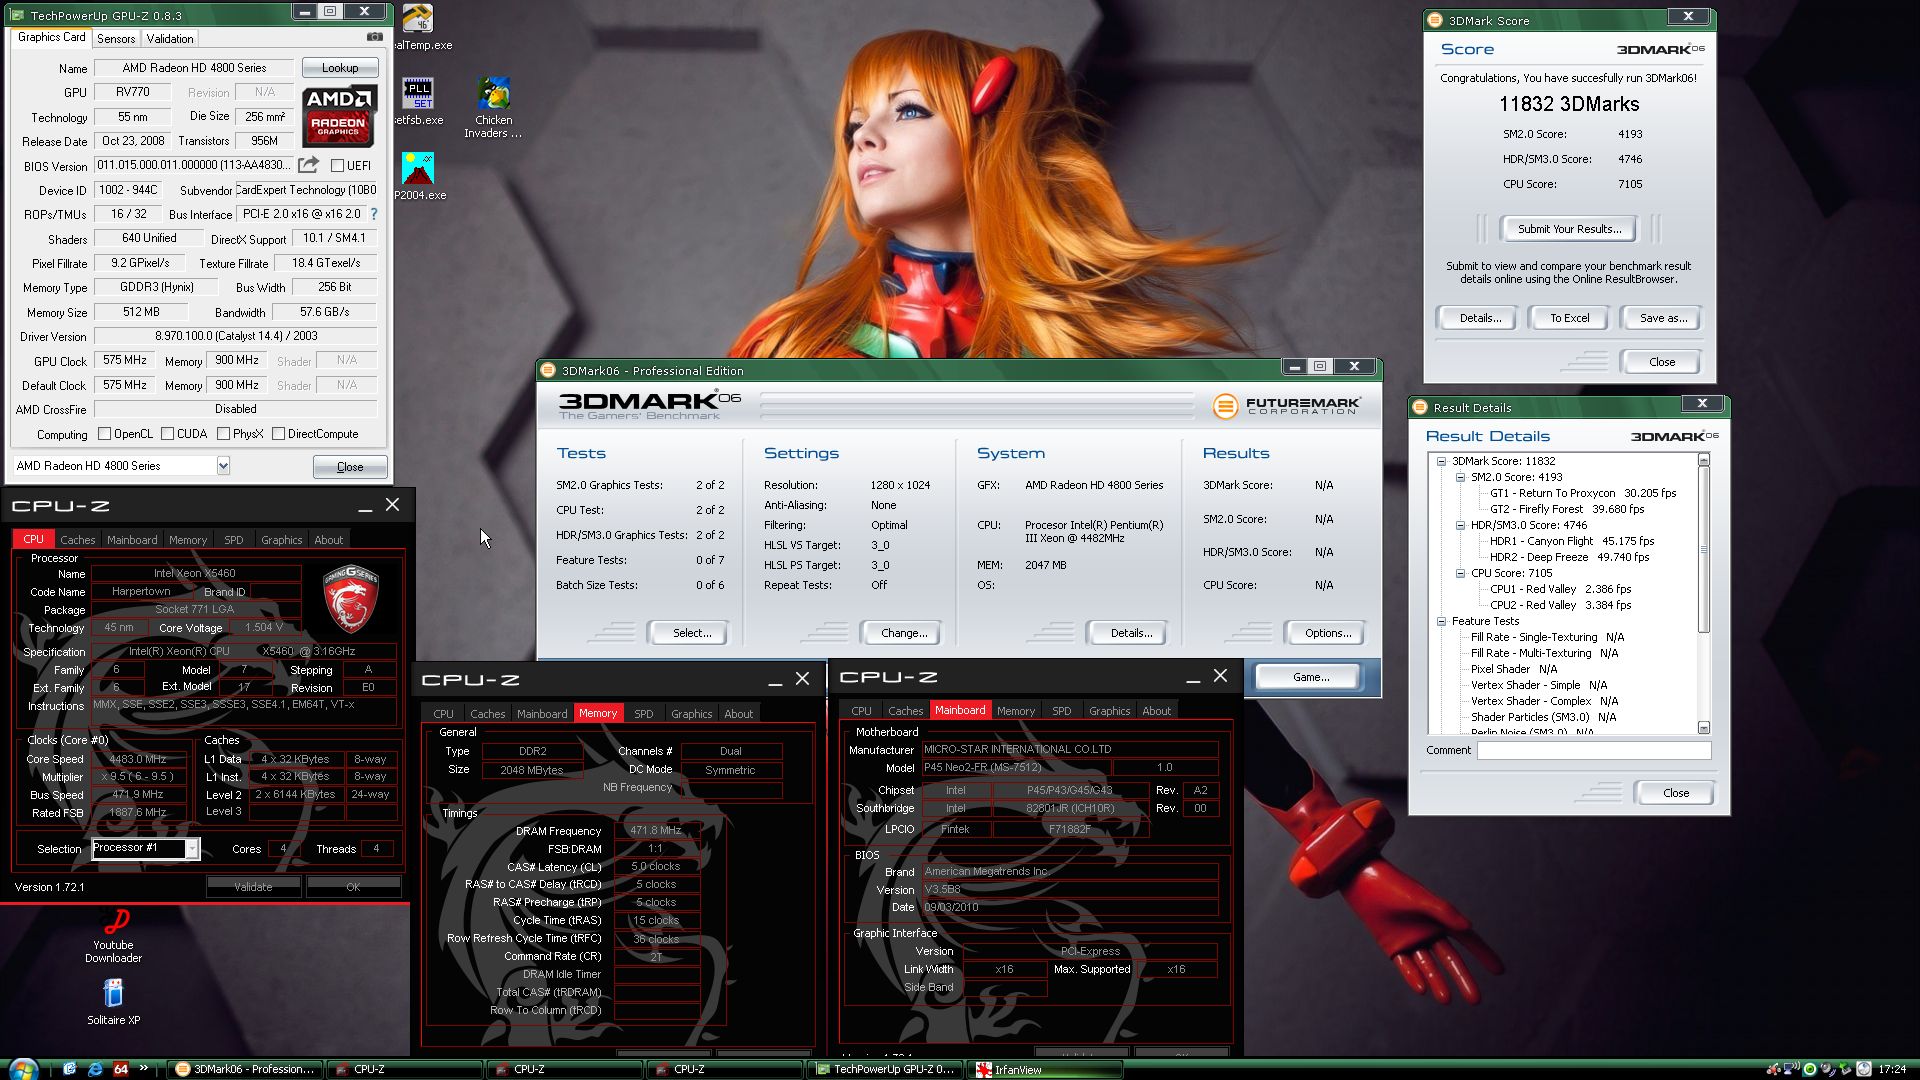Screen dimensions: 1920x1080
Task: Click Change... under Settings
Action: click(904, 633)
